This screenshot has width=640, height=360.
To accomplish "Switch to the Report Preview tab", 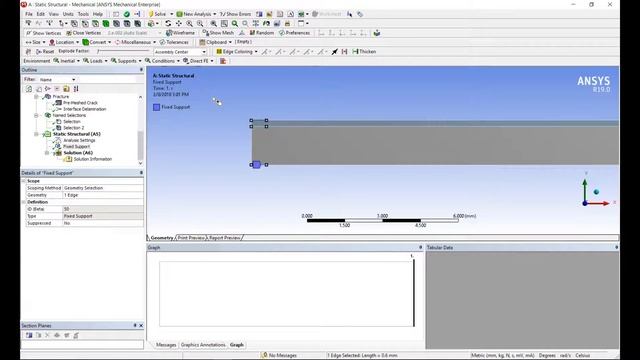I will click(224, 238).
